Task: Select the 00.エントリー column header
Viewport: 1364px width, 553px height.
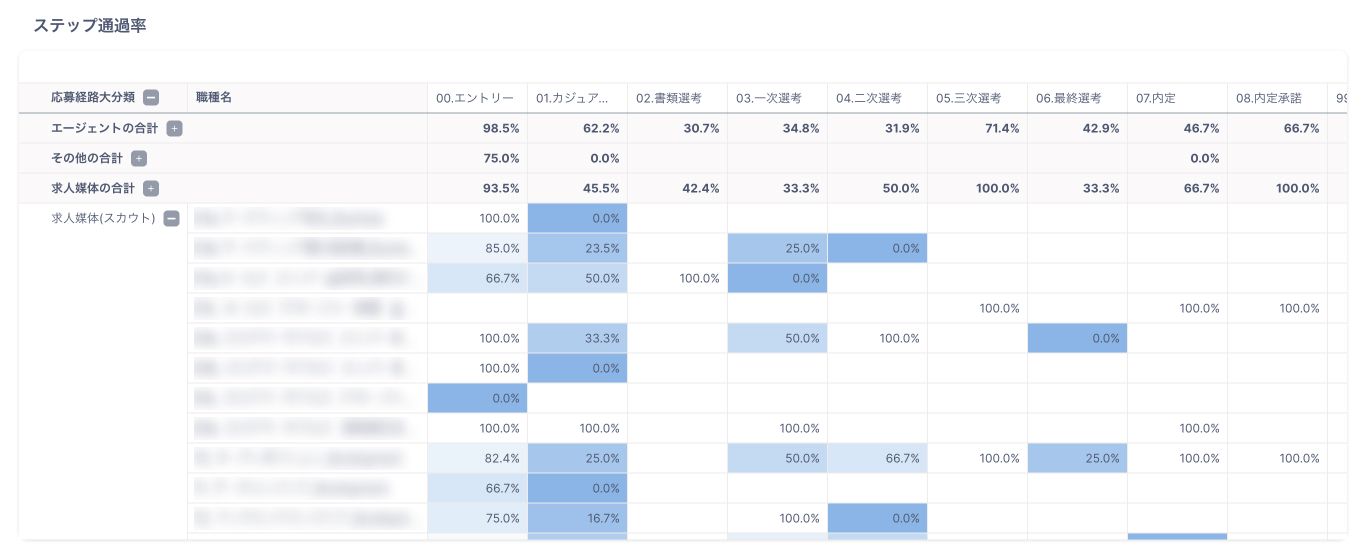Action: tap(475, 98)
